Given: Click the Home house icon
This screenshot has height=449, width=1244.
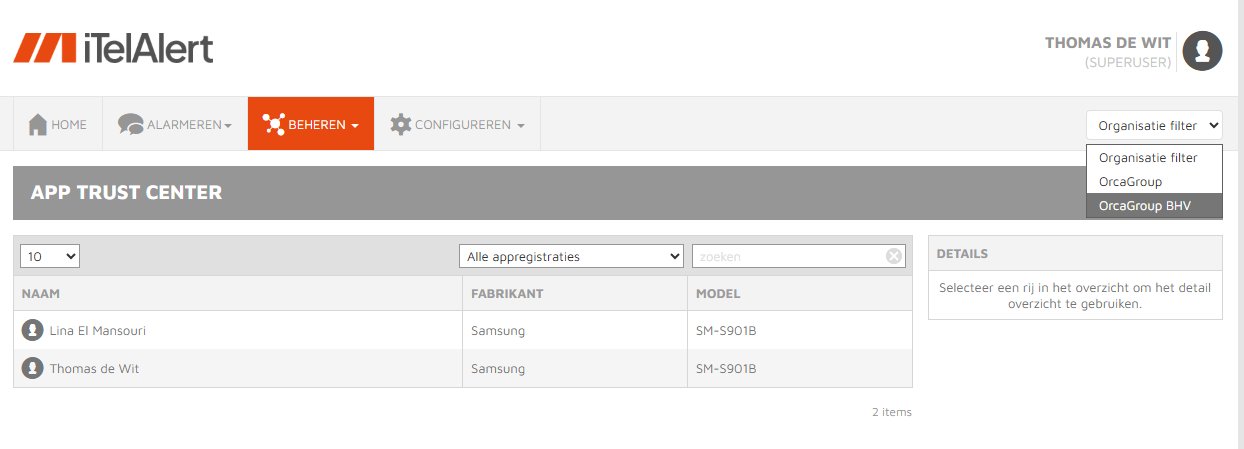Looking at the screenshot, I should click(x=38, y=125).
